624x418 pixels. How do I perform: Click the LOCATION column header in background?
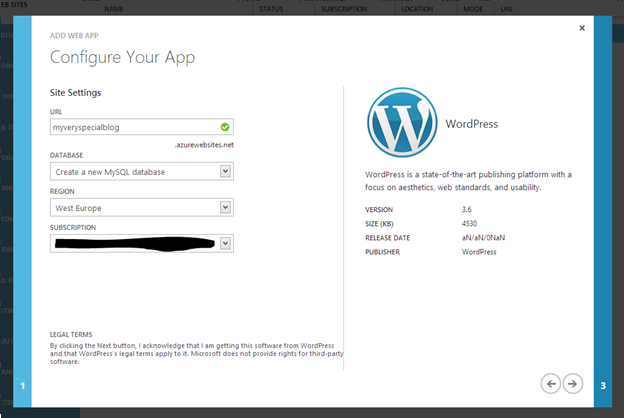point(417,9)
